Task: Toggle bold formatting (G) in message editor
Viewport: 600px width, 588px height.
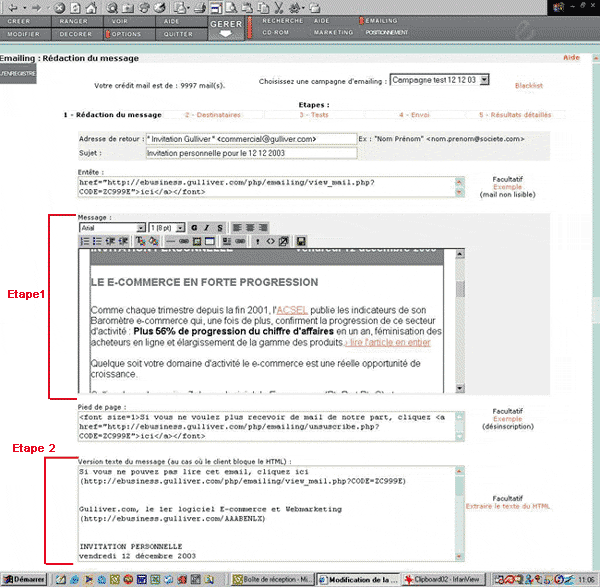Action: [x=194, y=228]
